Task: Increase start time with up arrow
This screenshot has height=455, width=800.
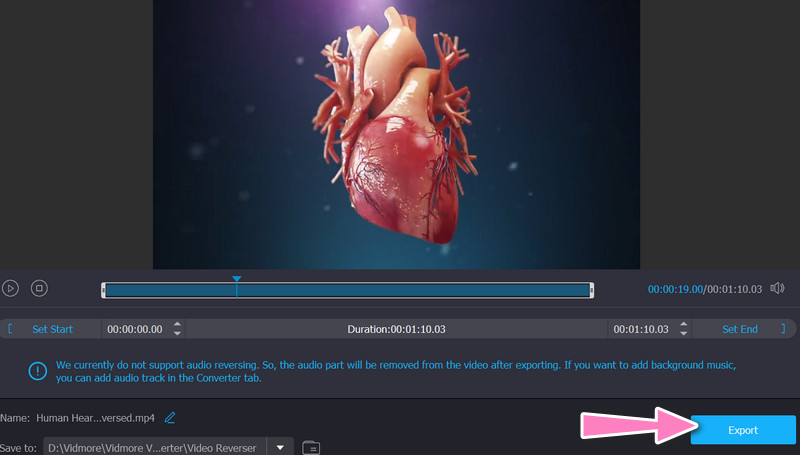Action: click(x=177, y=324)
